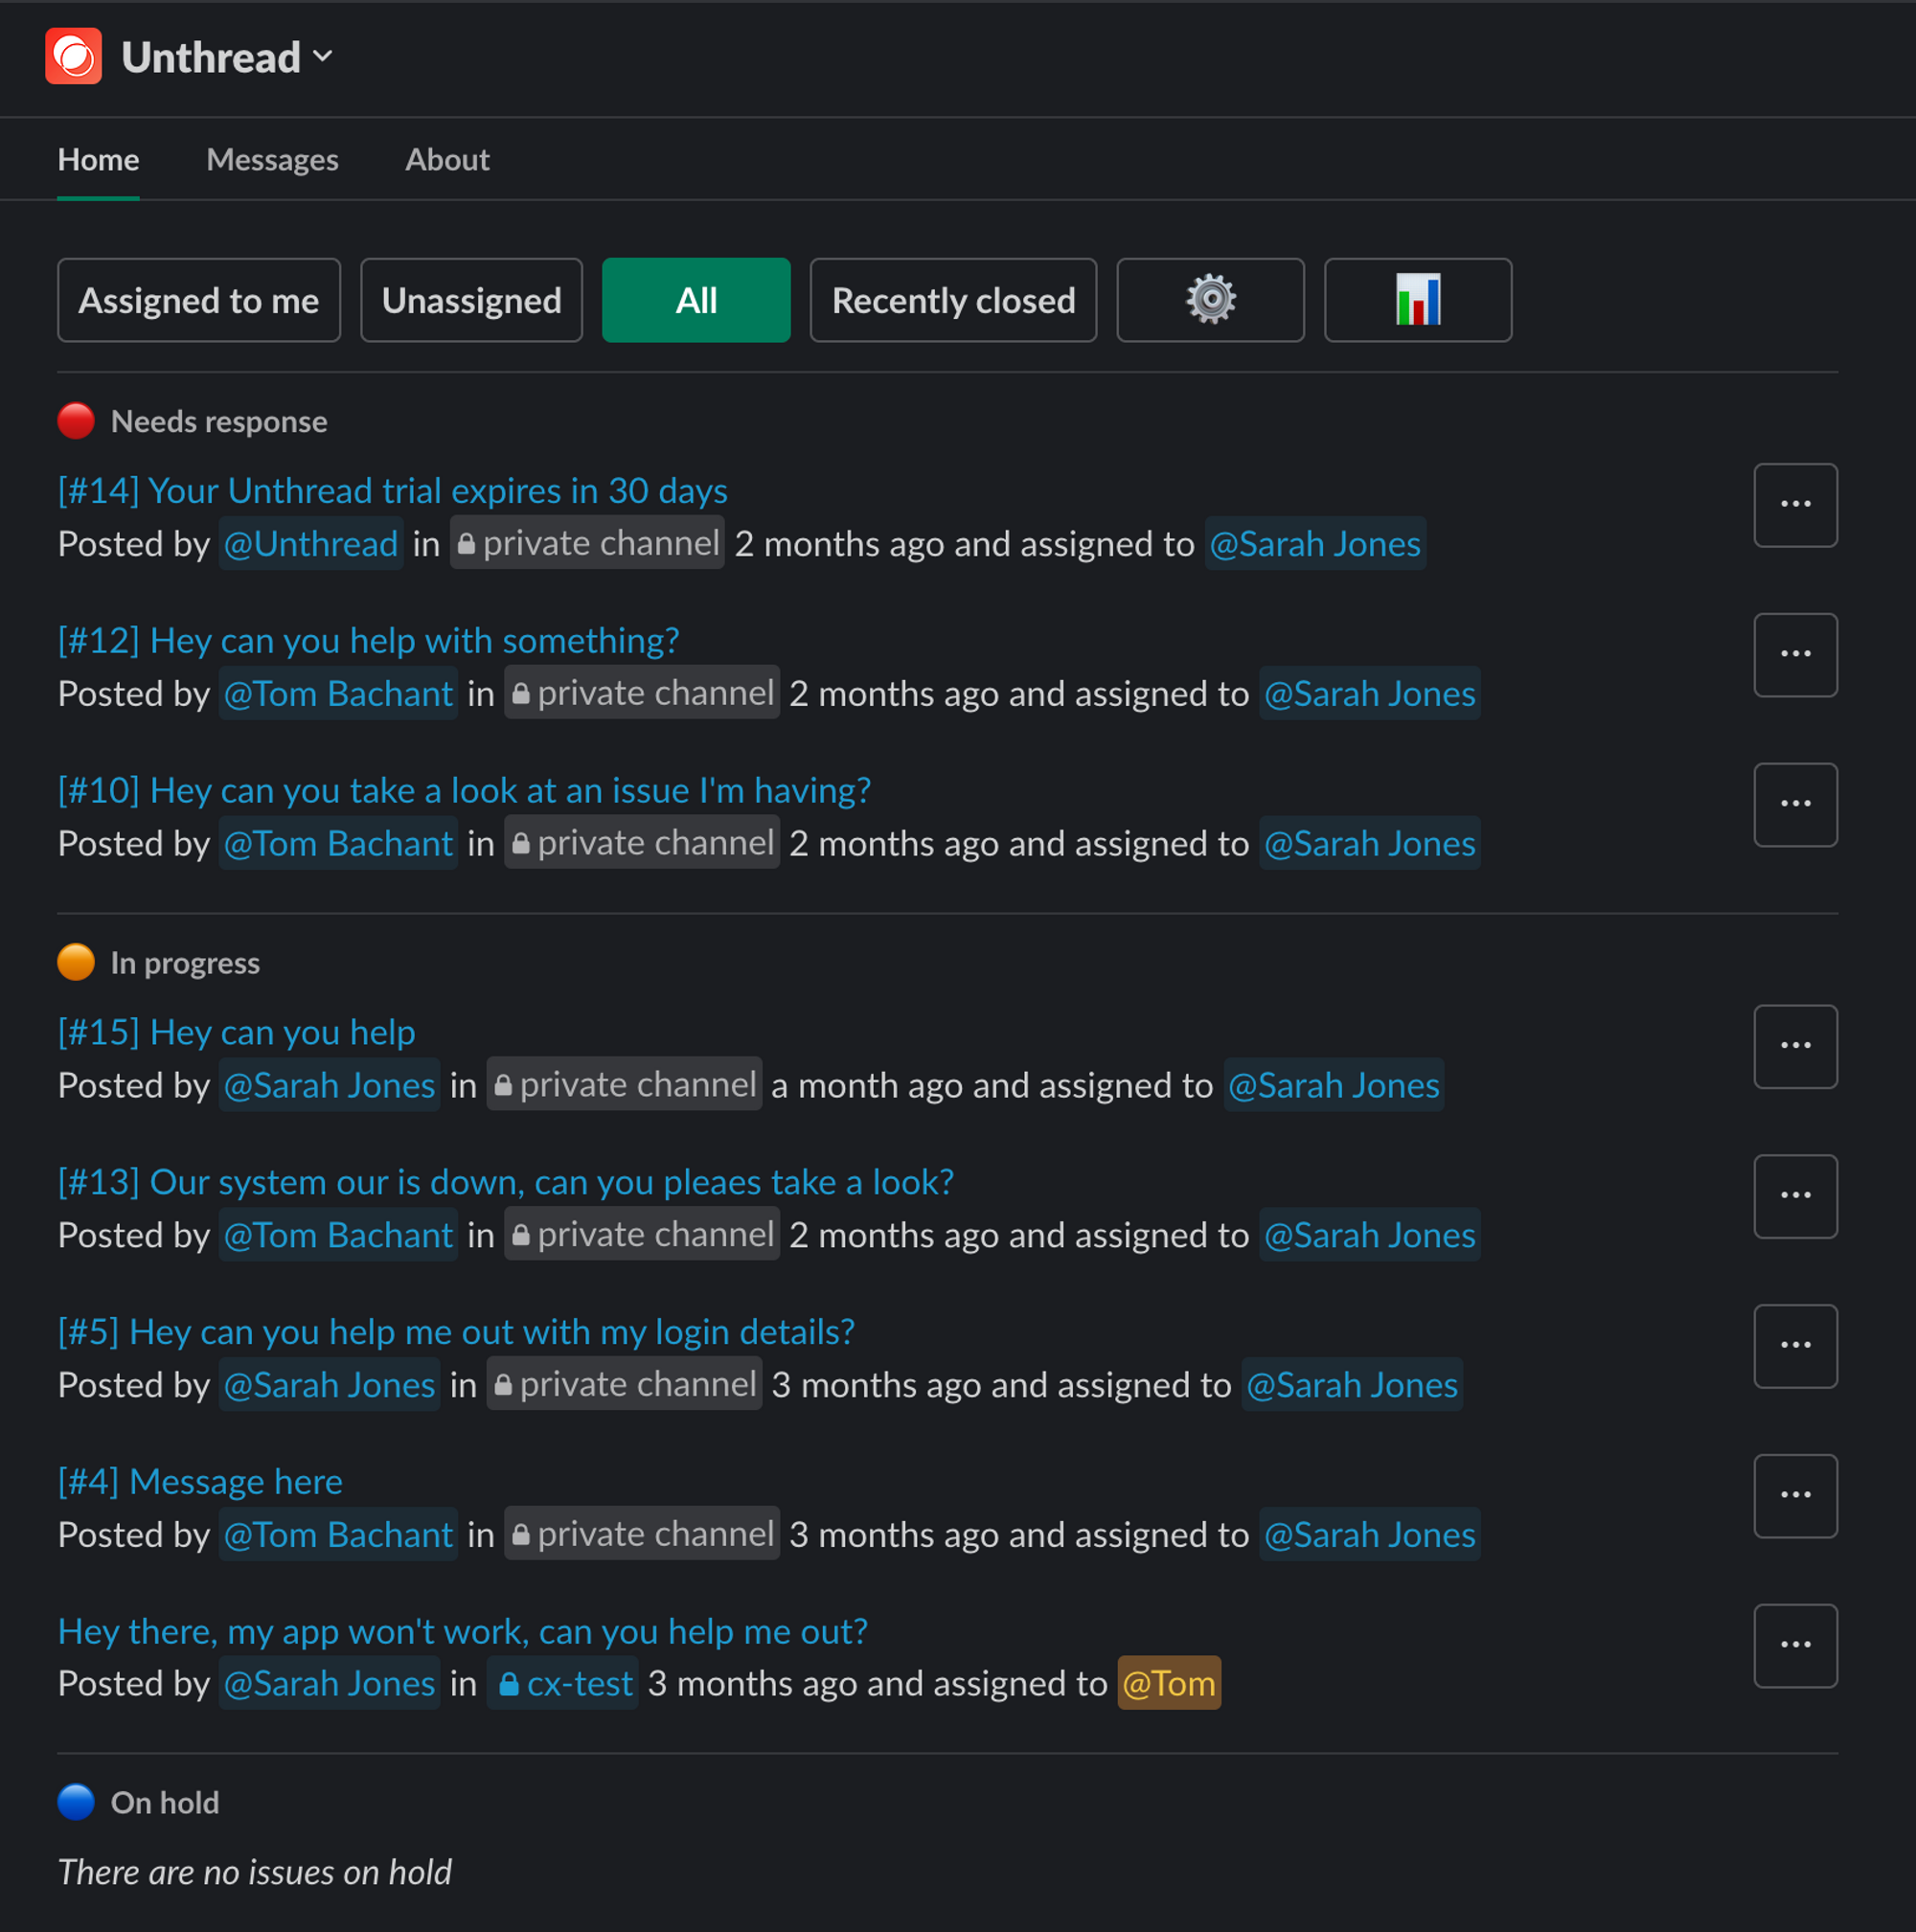
Task: Open the analytics bar chart icon
Action: (1417, 300)
